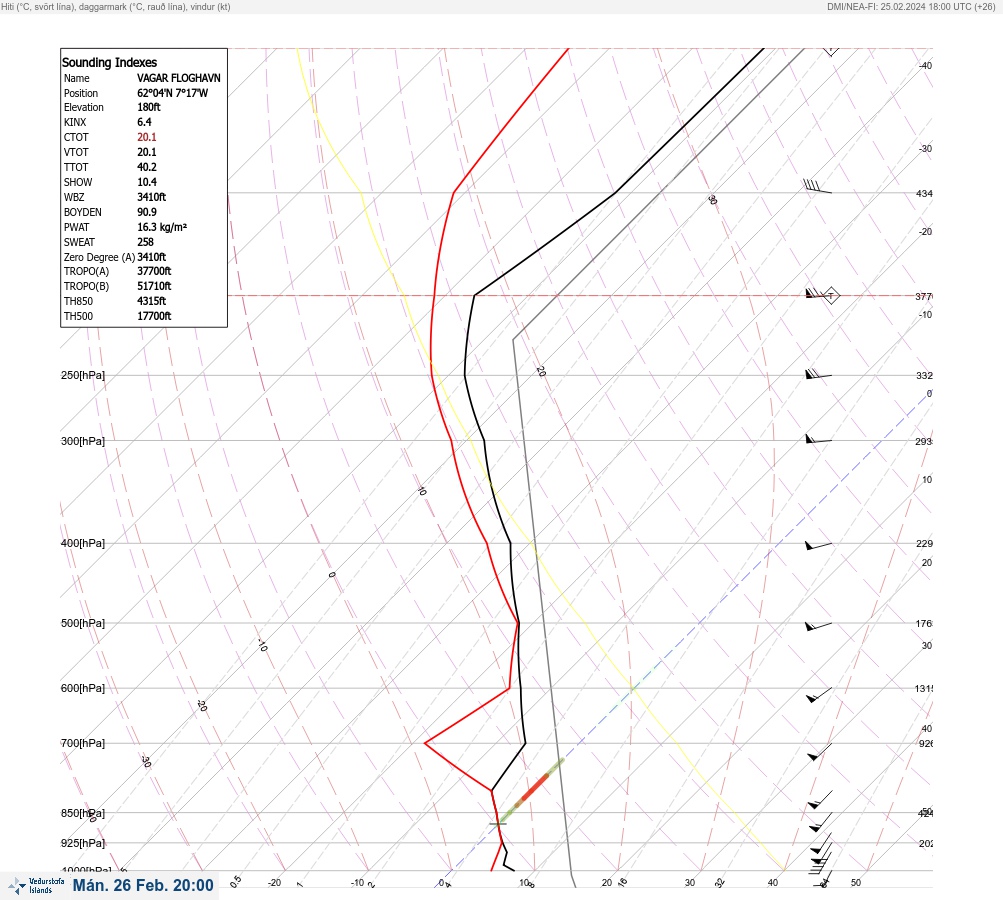Screen dimensions: 1003x900
Task: Click the bottom axis temperature label -10
Action: 358,883
